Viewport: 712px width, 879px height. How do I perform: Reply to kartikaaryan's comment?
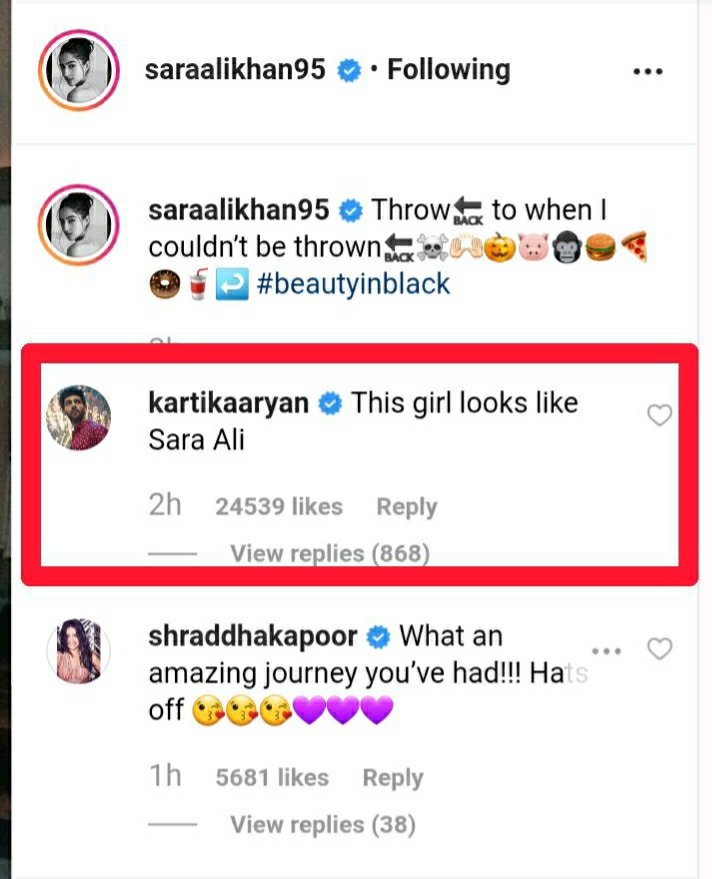coord(406,507)
